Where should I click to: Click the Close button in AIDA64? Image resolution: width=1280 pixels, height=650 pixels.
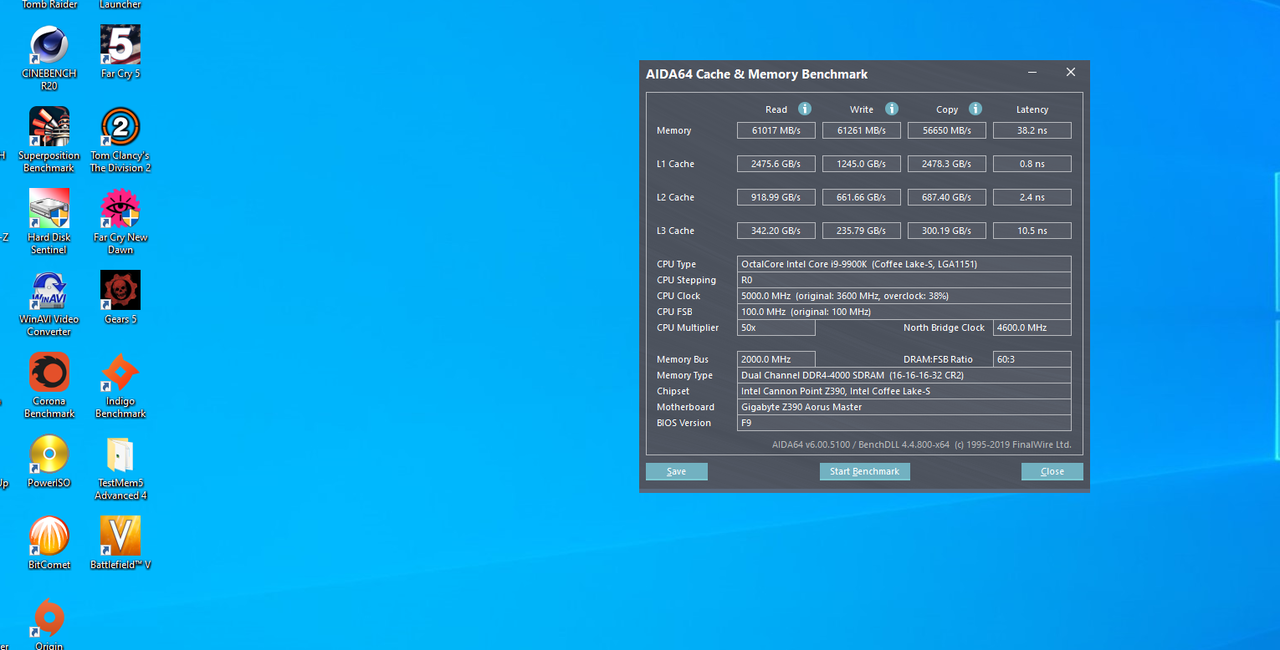[x=1052, y=471]
